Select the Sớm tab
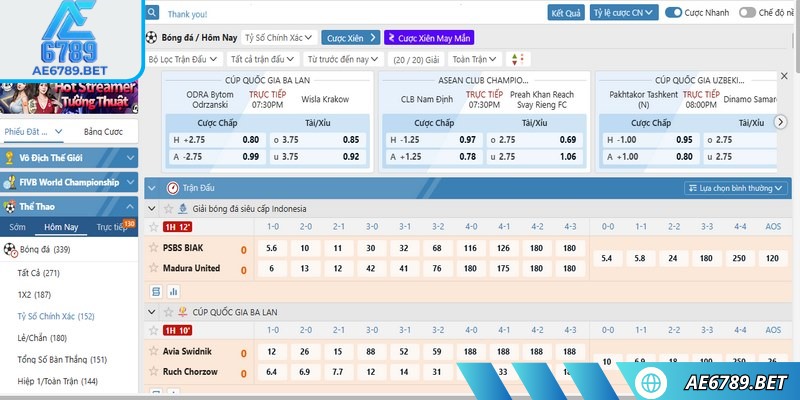Screen dimensions: 800x400 [x=17, y=227]
